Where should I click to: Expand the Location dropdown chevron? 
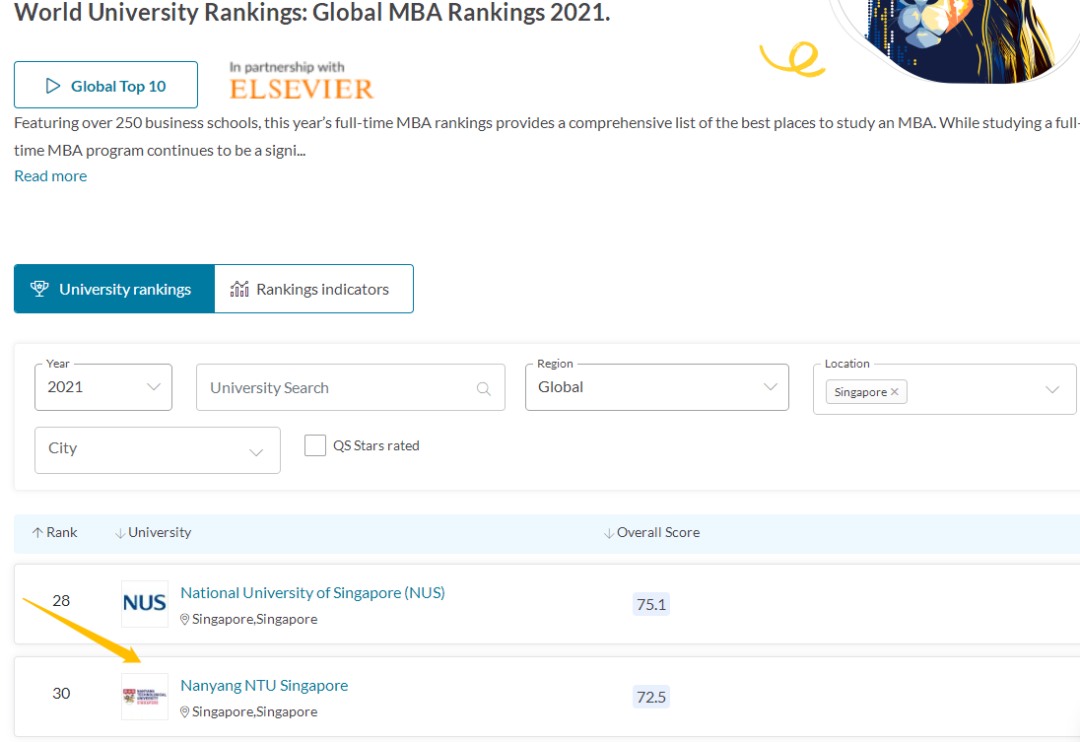click(x=1052, y=390)
